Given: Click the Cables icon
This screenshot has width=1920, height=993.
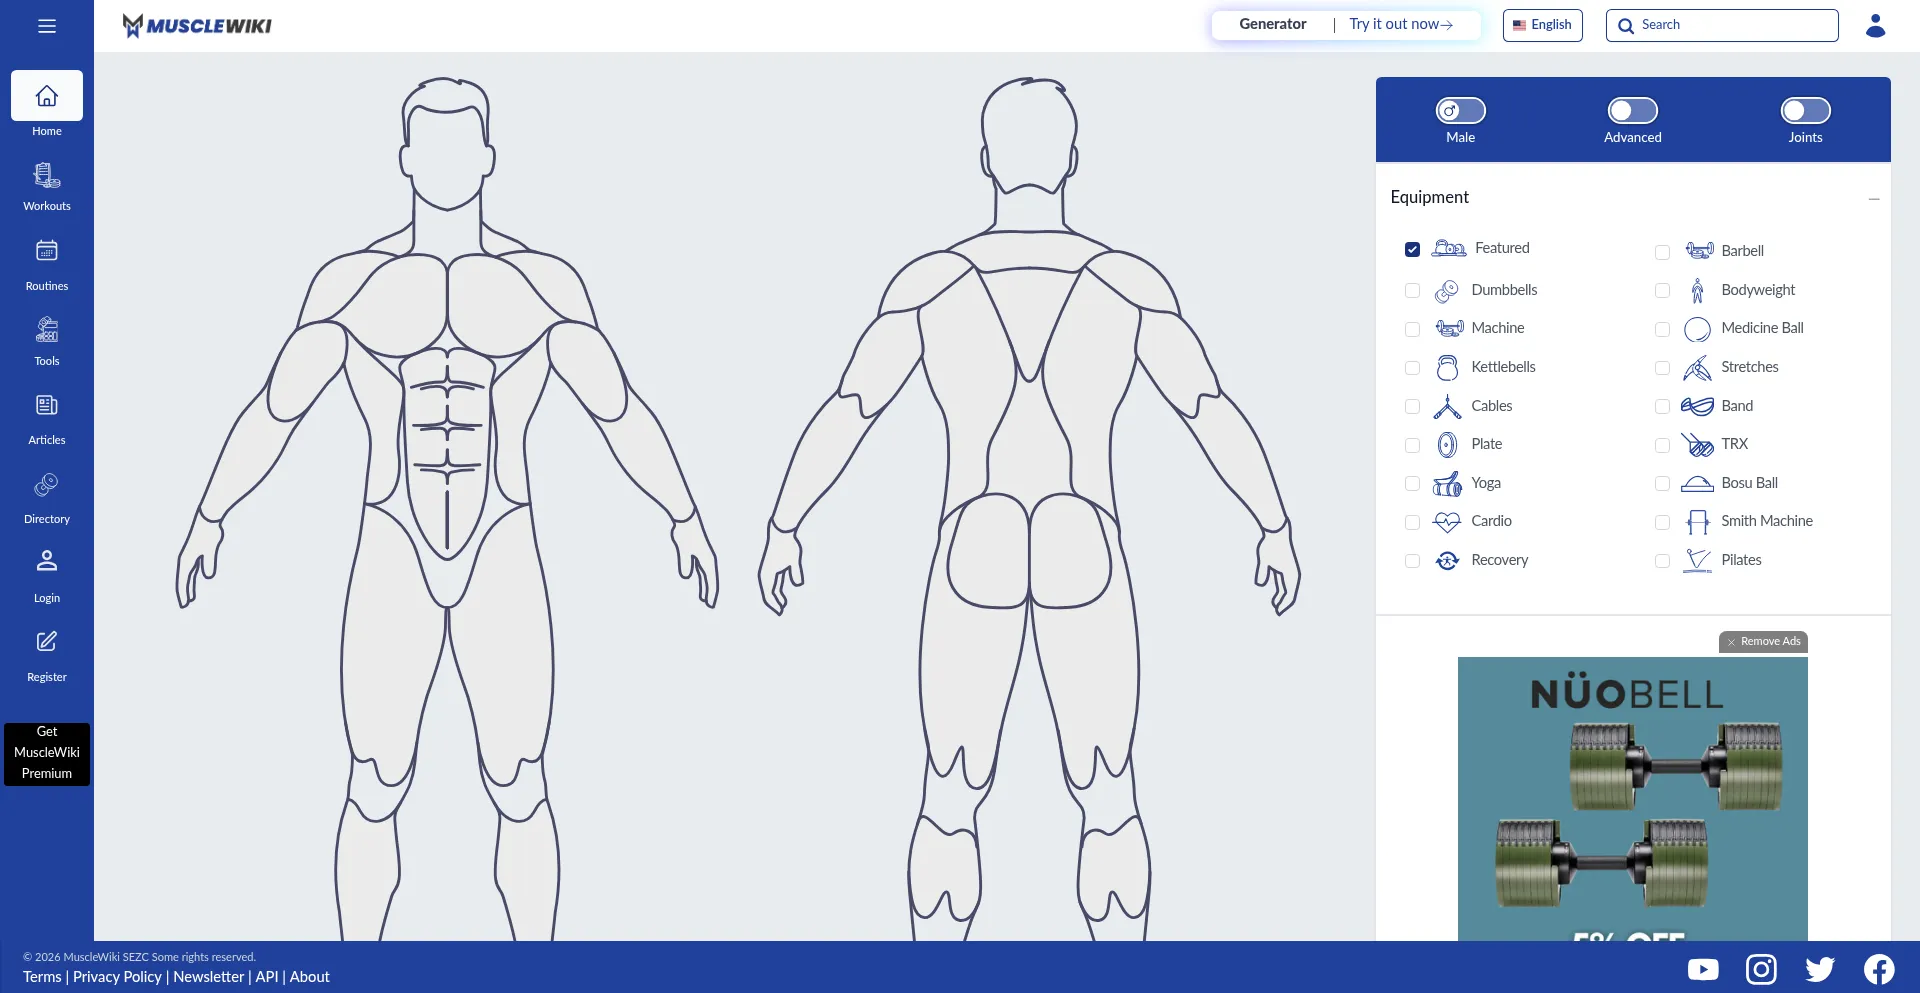Looking at the screenshot, I should tap(1447, 406).
